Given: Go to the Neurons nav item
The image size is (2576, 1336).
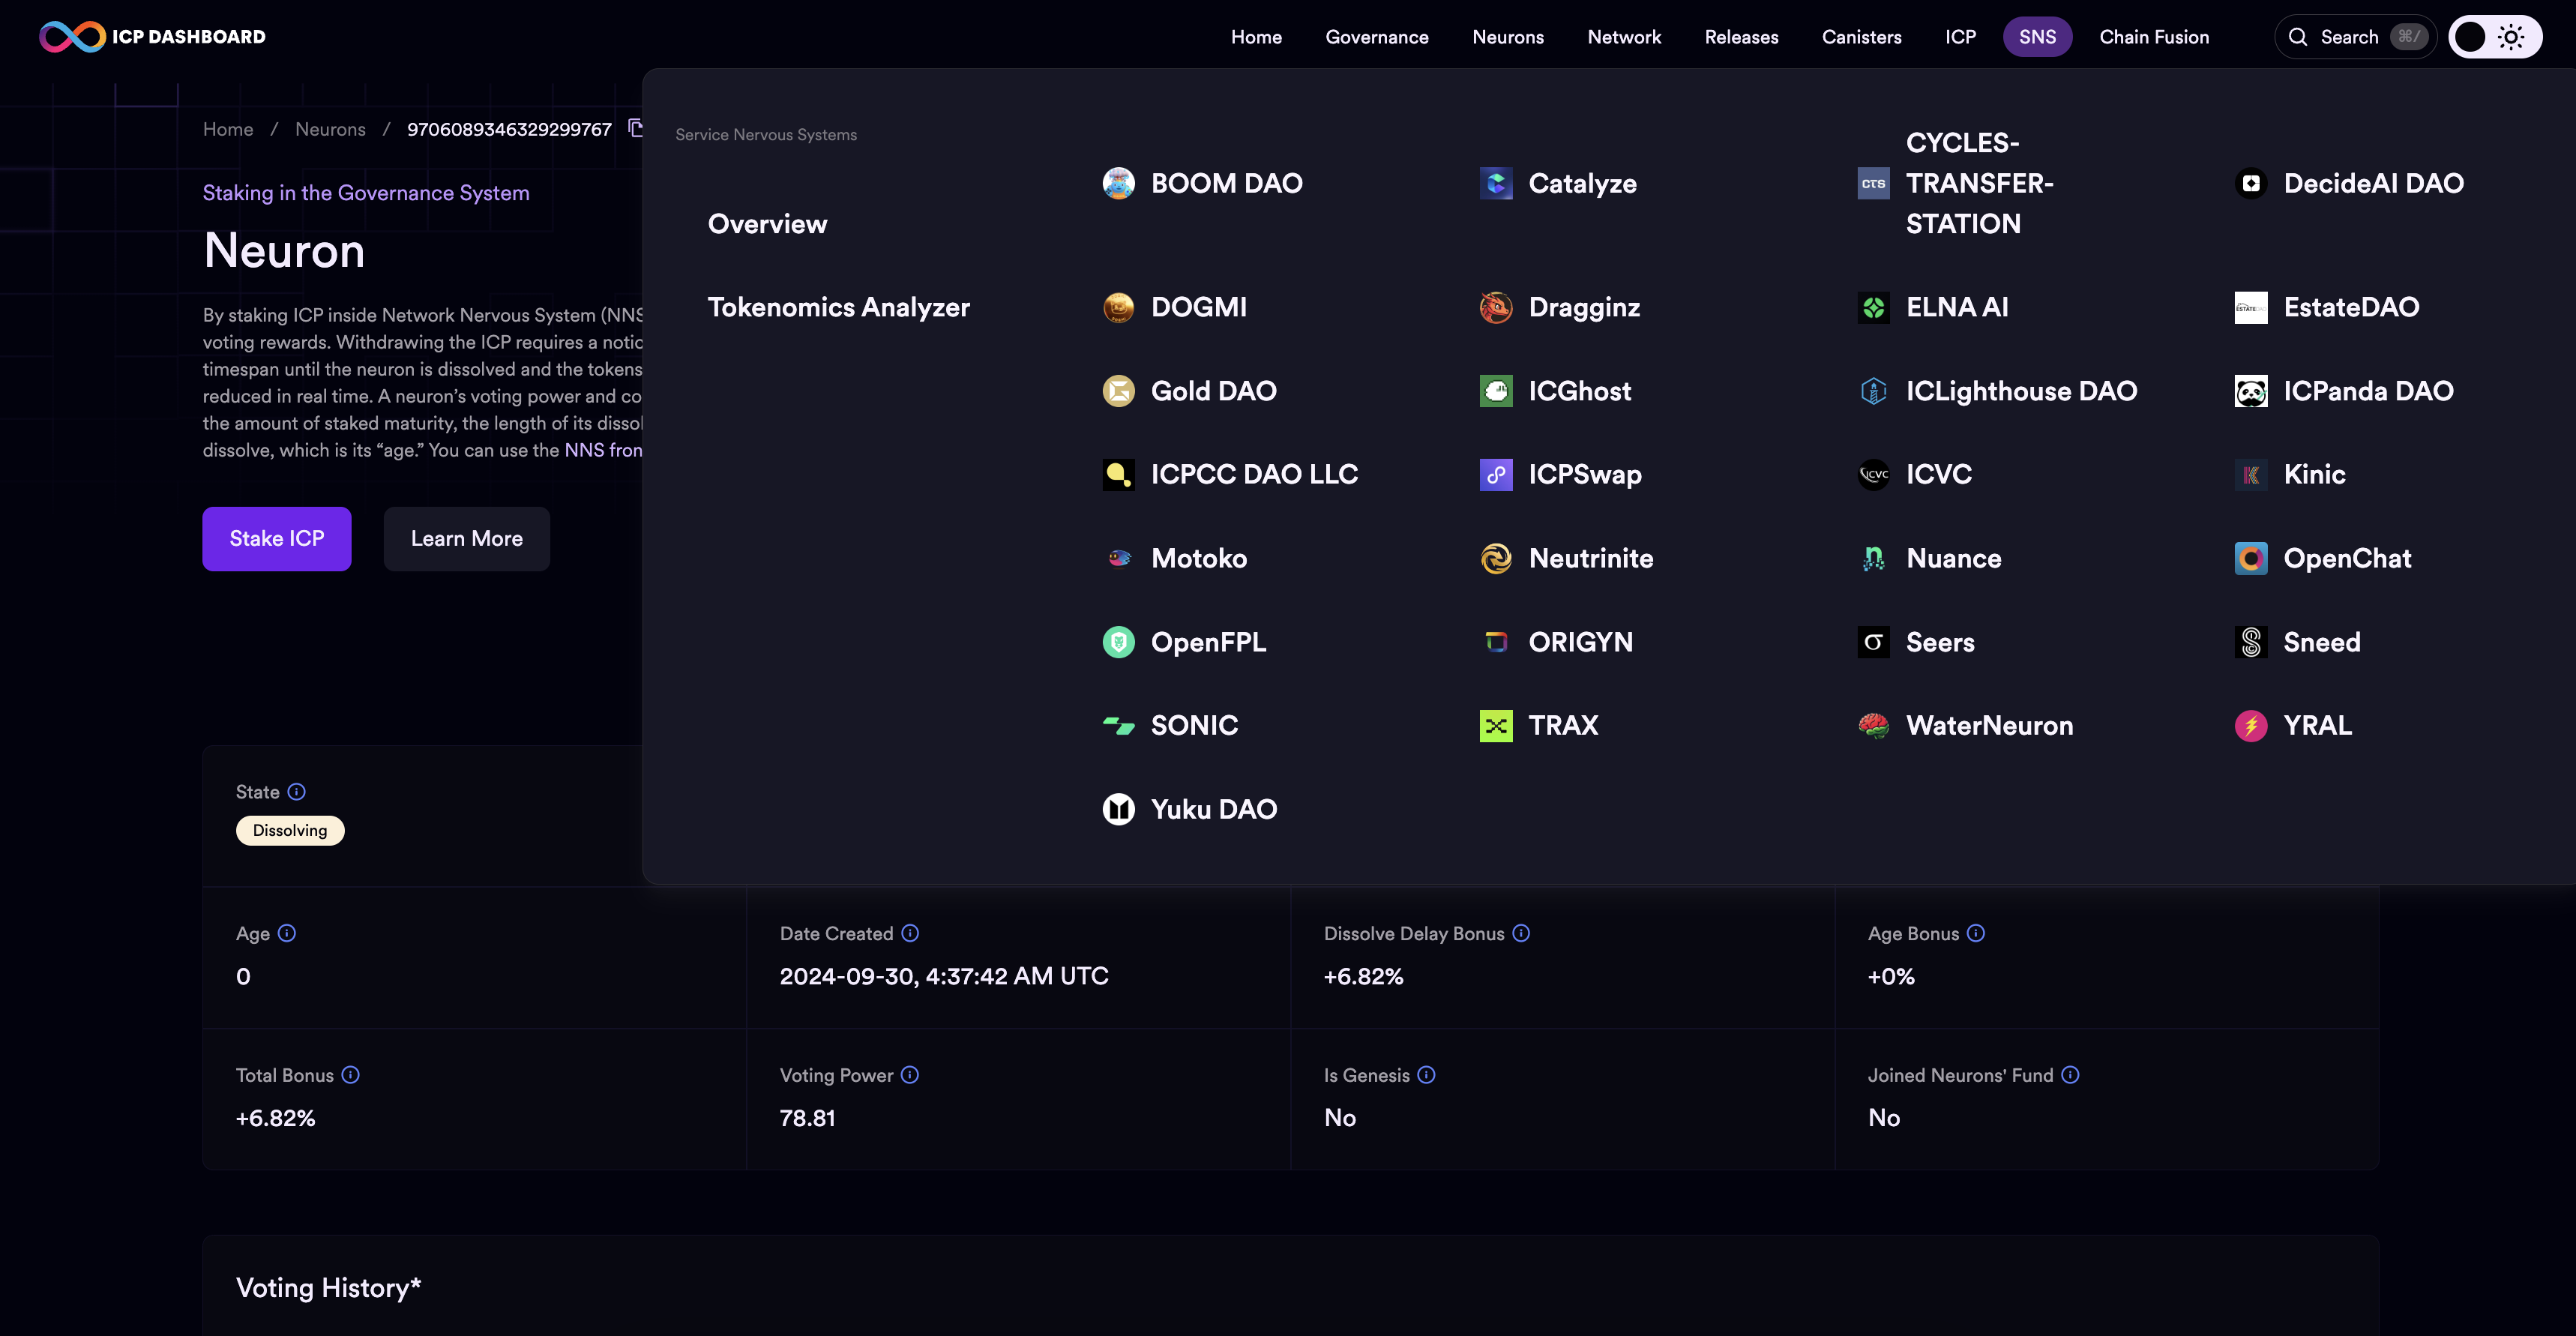Looking at the screenshot, I should pyautogui.click(x=1508, y=37).
